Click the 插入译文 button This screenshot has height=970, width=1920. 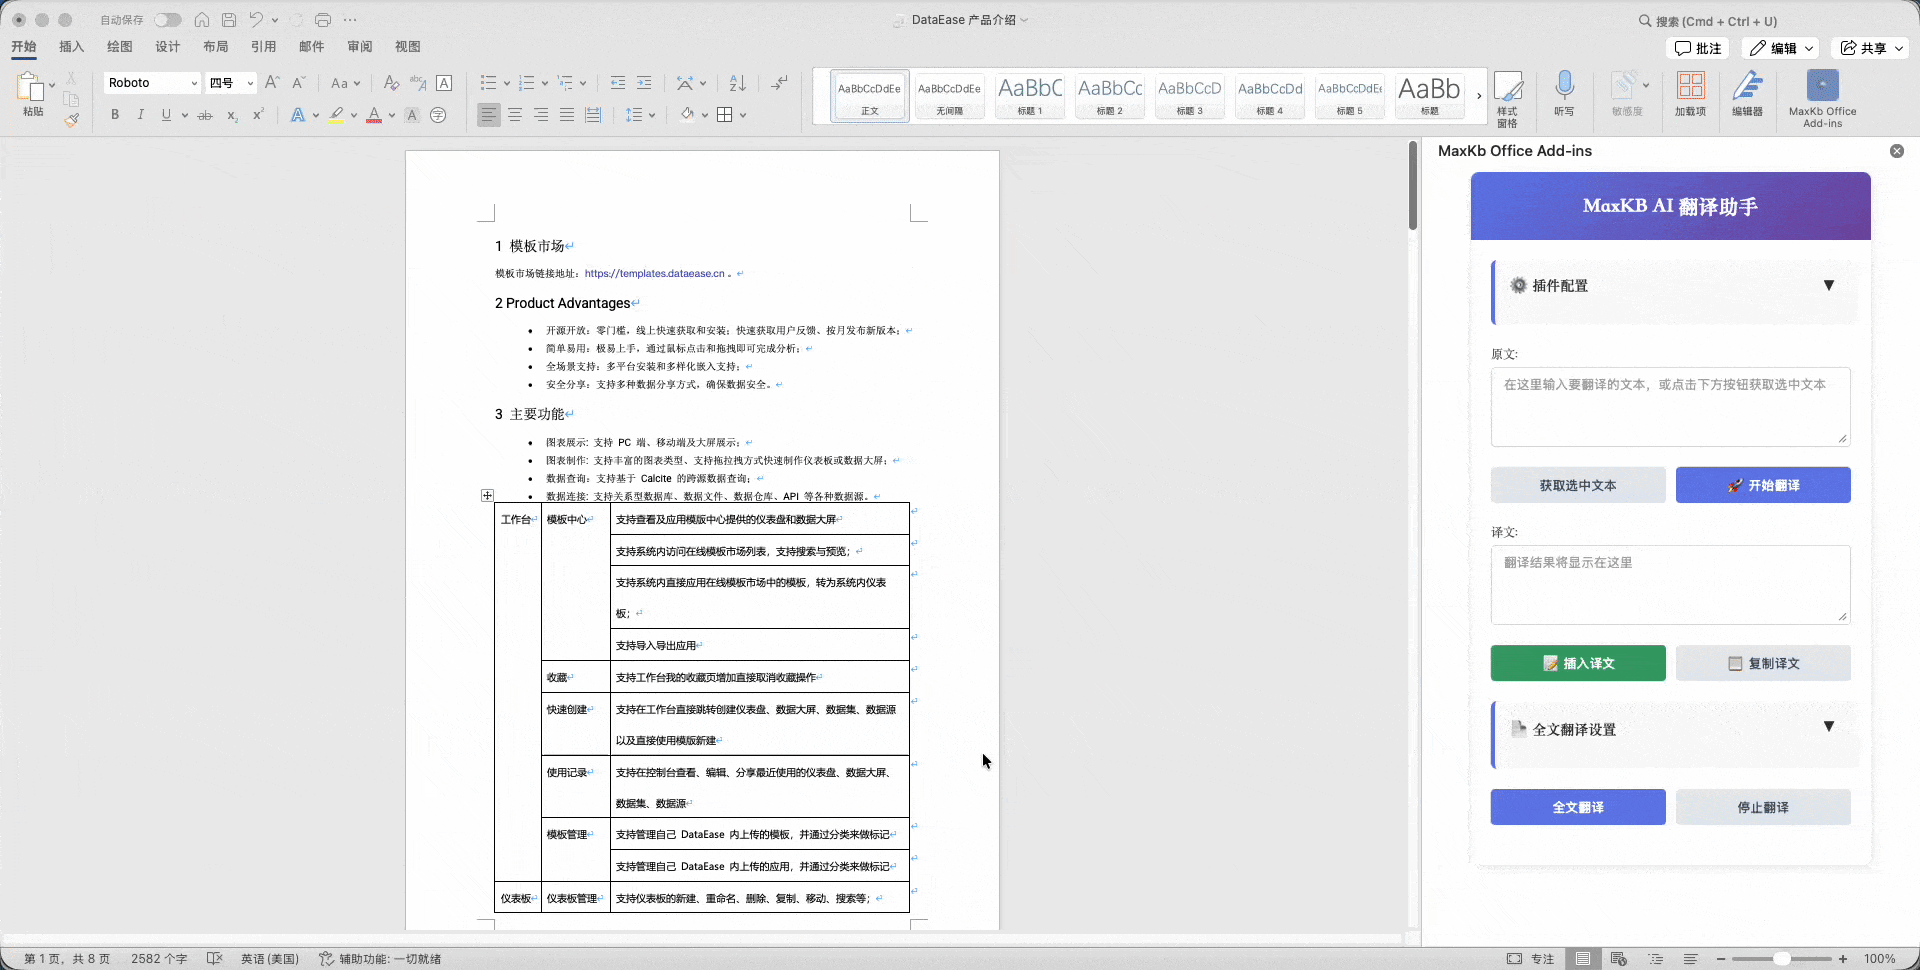tap(1578, 663)
